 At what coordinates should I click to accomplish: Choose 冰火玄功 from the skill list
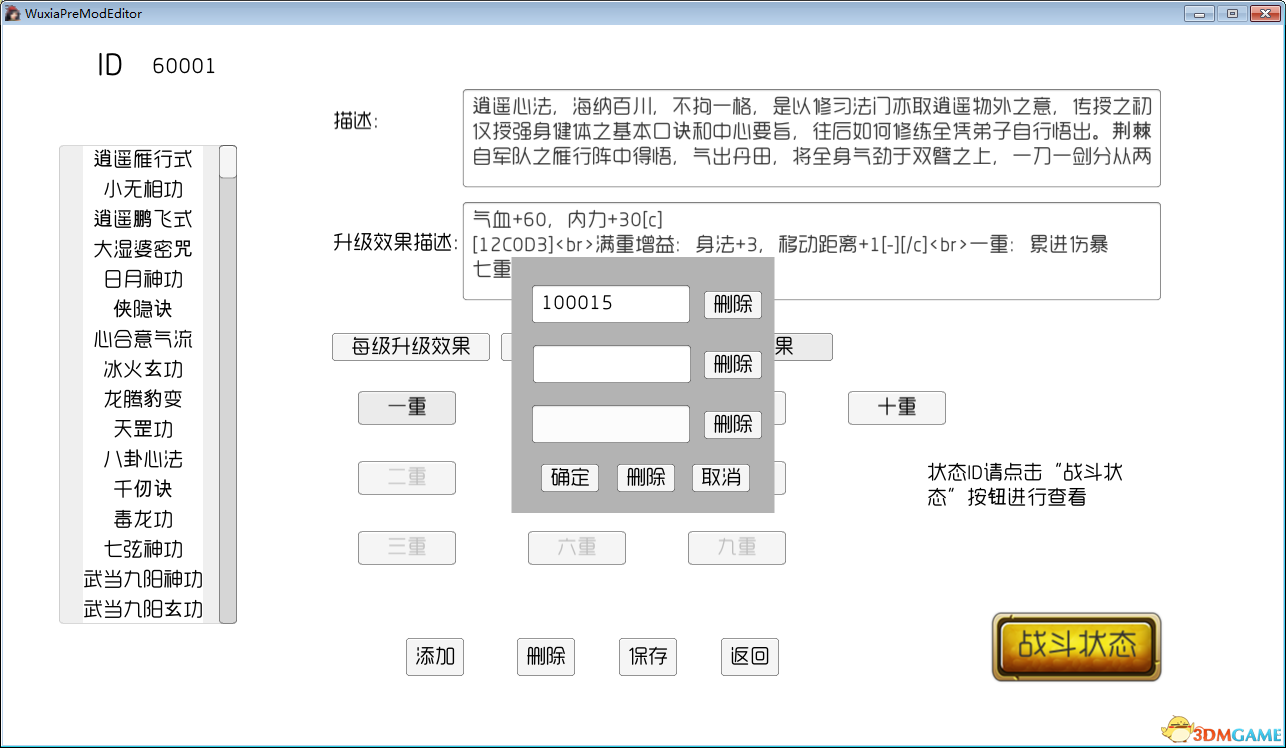pyautogui.click(x=143, y=369)
